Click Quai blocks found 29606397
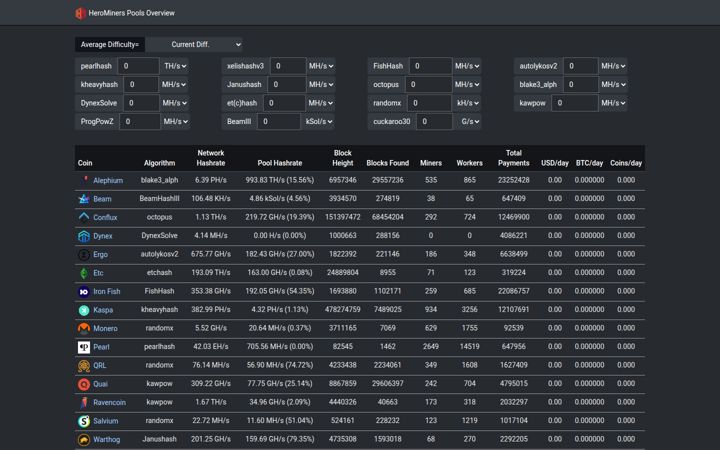 coord(388,383)
